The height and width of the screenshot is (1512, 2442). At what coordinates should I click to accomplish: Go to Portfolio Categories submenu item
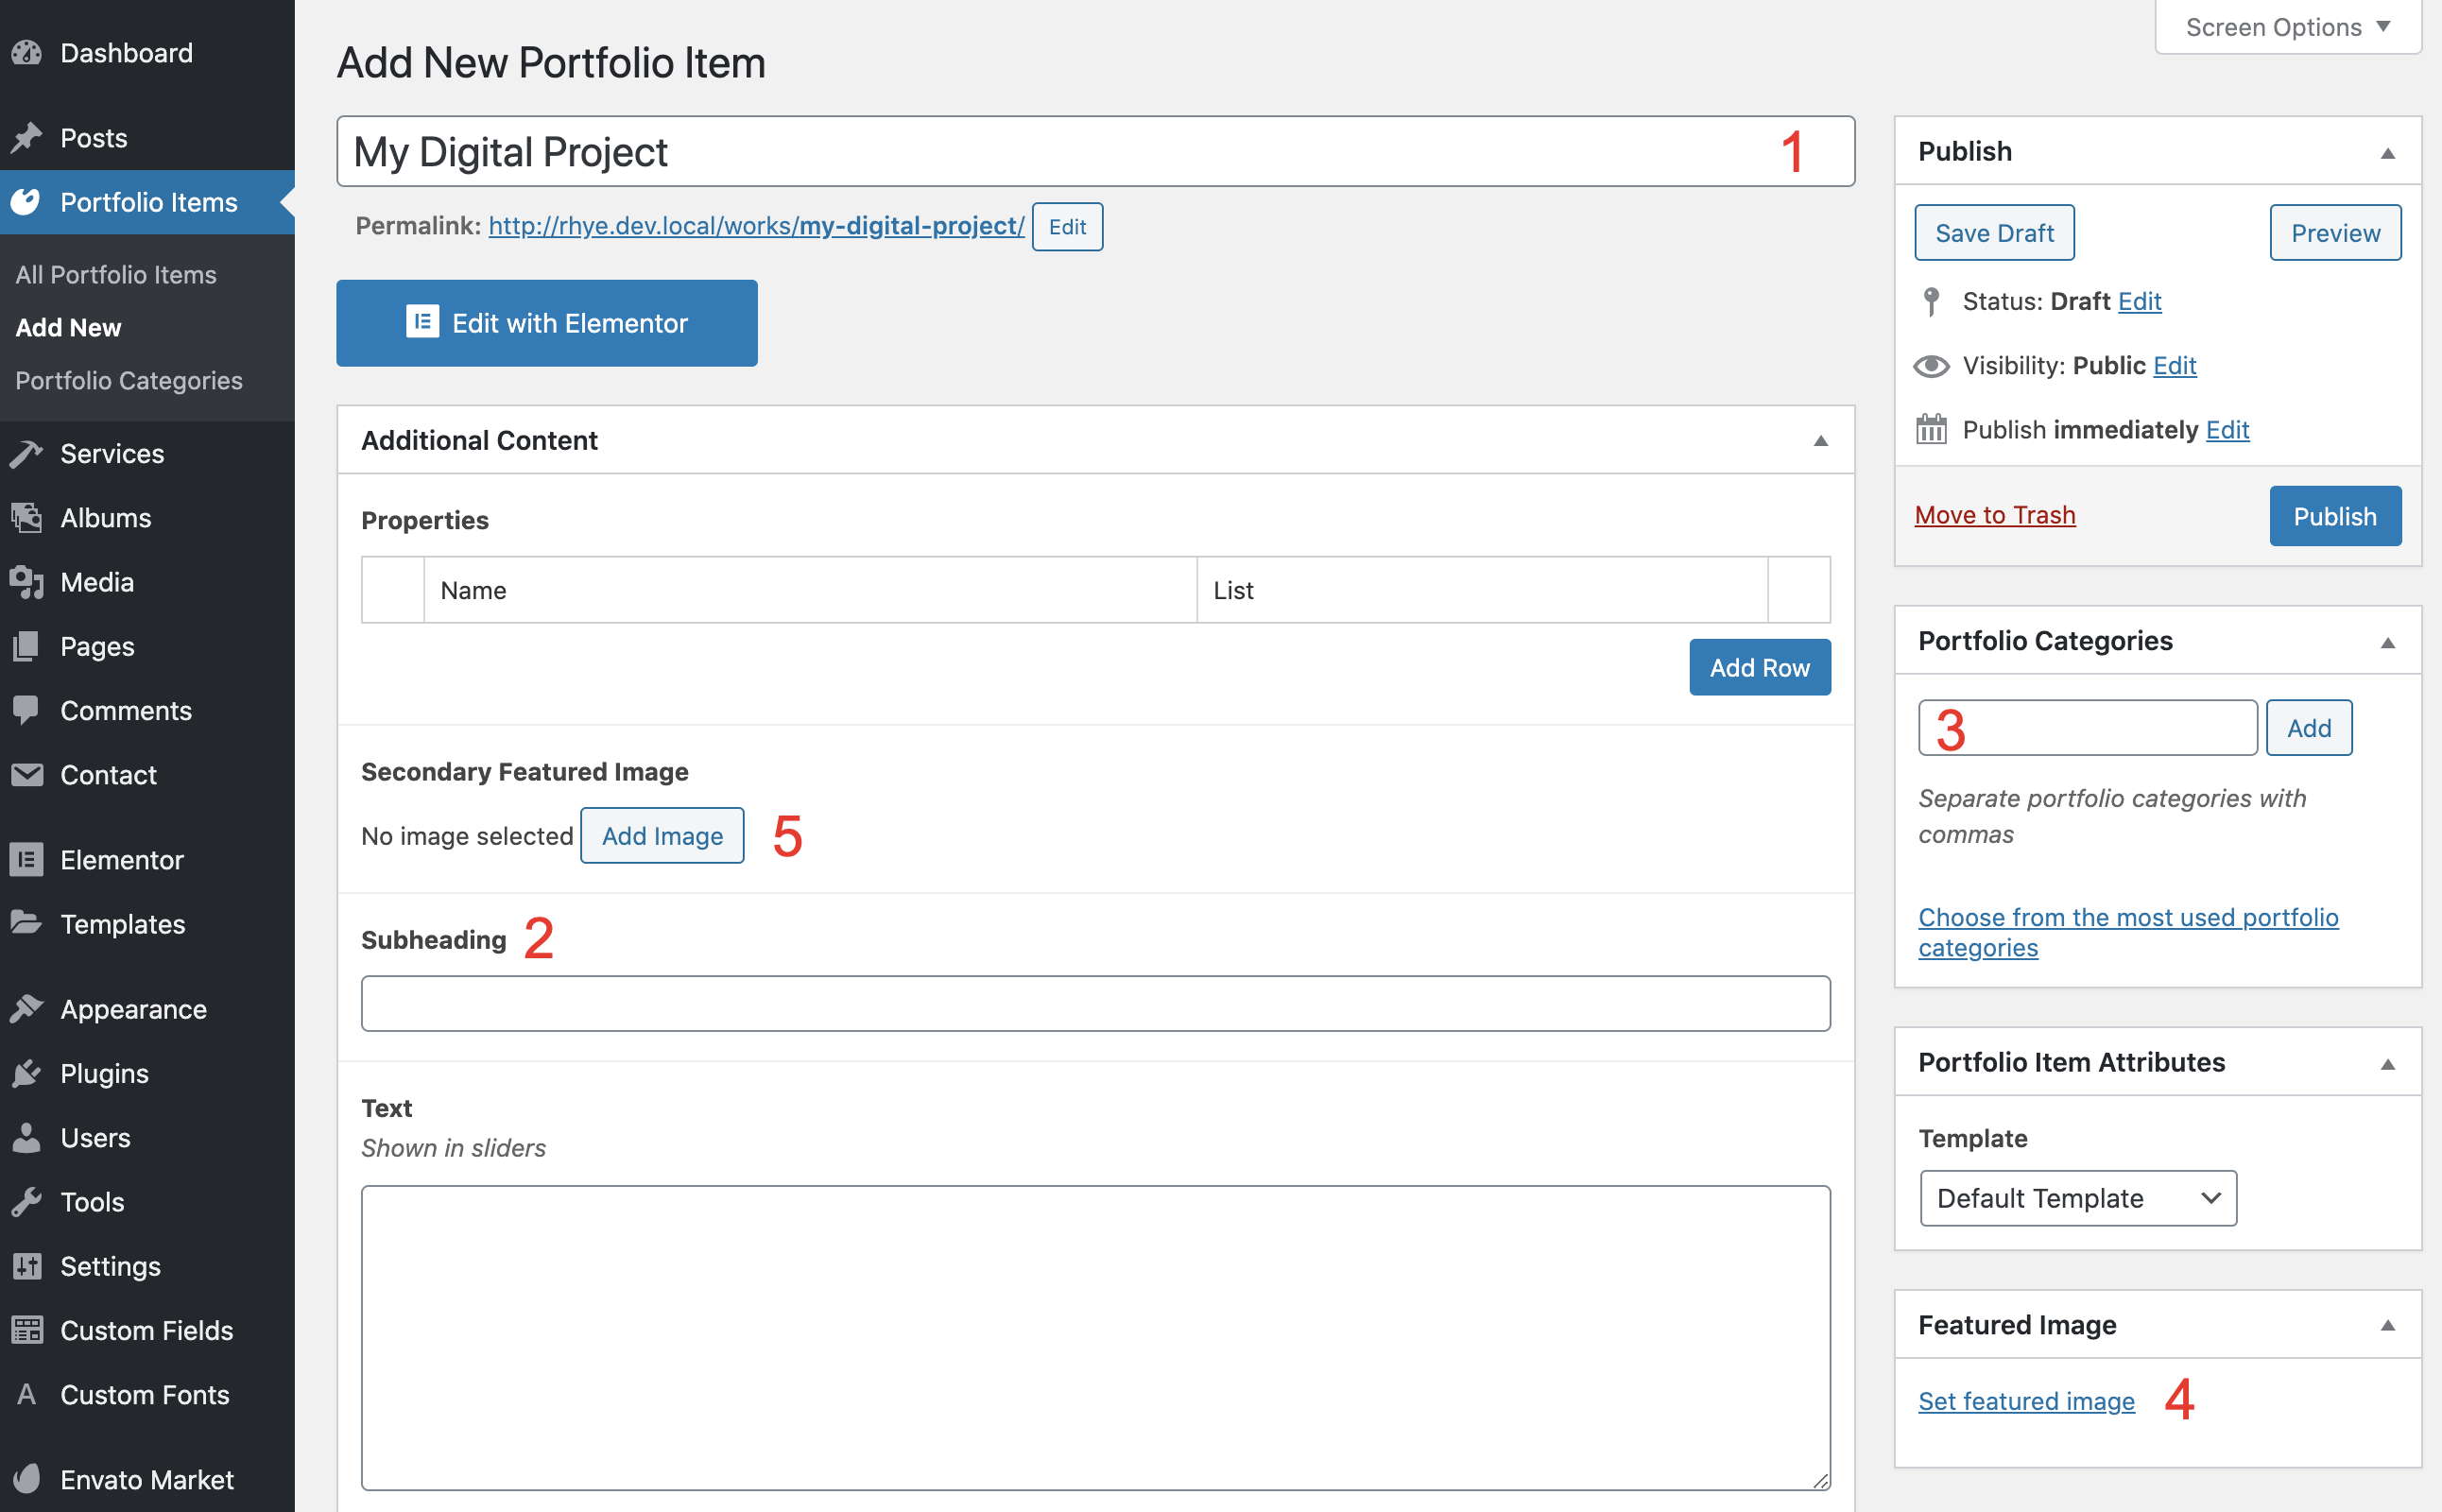tap(129, 381)
